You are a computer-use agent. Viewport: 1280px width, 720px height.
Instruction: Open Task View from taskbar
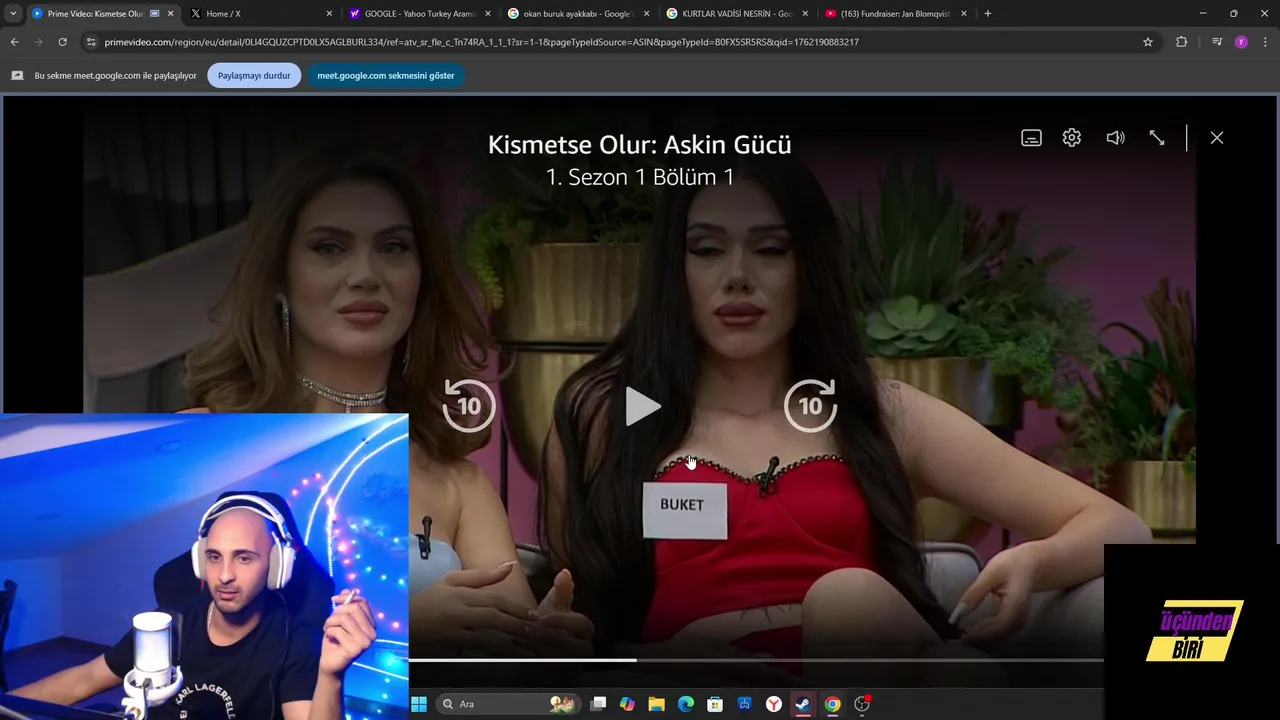598,704
